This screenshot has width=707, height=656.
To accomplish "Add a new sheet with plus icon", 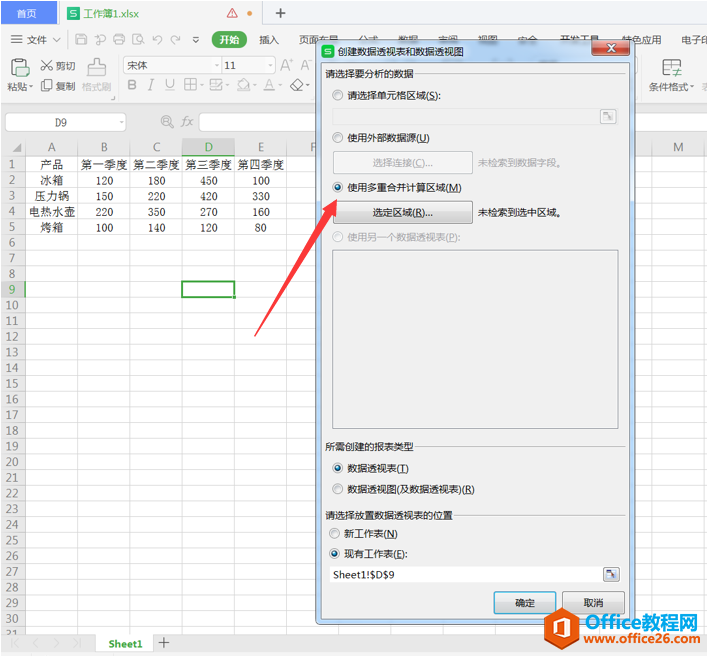I will point(164,643).
